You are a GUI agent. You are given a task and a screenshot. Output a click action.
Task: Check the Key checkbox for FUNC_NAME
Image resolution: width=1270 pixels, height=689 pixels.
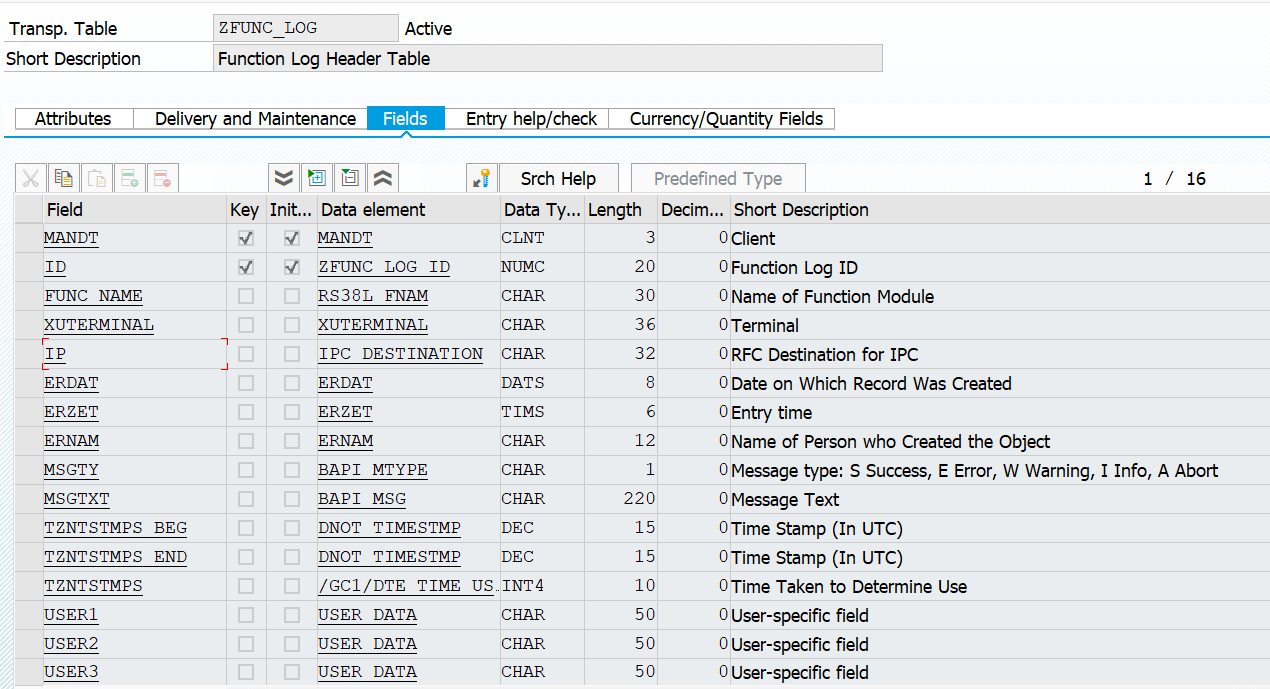(246, 297)
